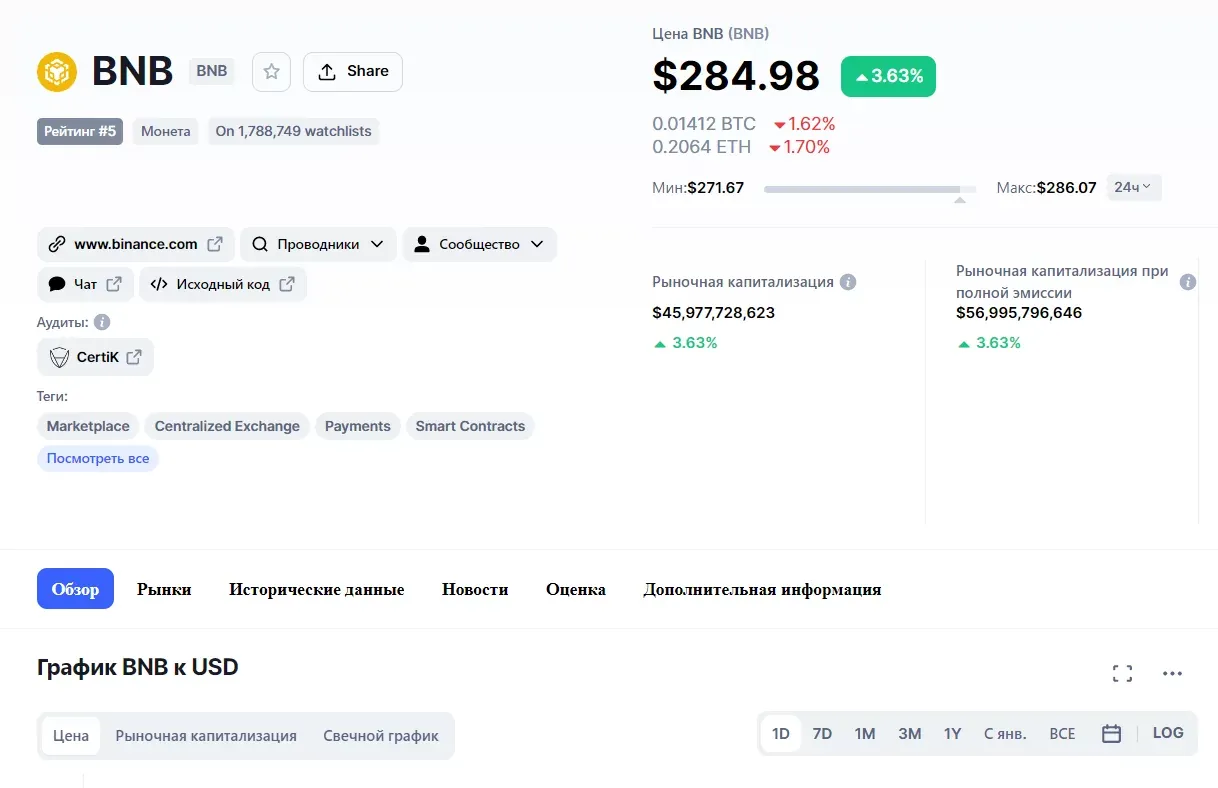The image size is (1218, 788).
Task: Open the www.binance.com website link
Action: click(136, 244)
